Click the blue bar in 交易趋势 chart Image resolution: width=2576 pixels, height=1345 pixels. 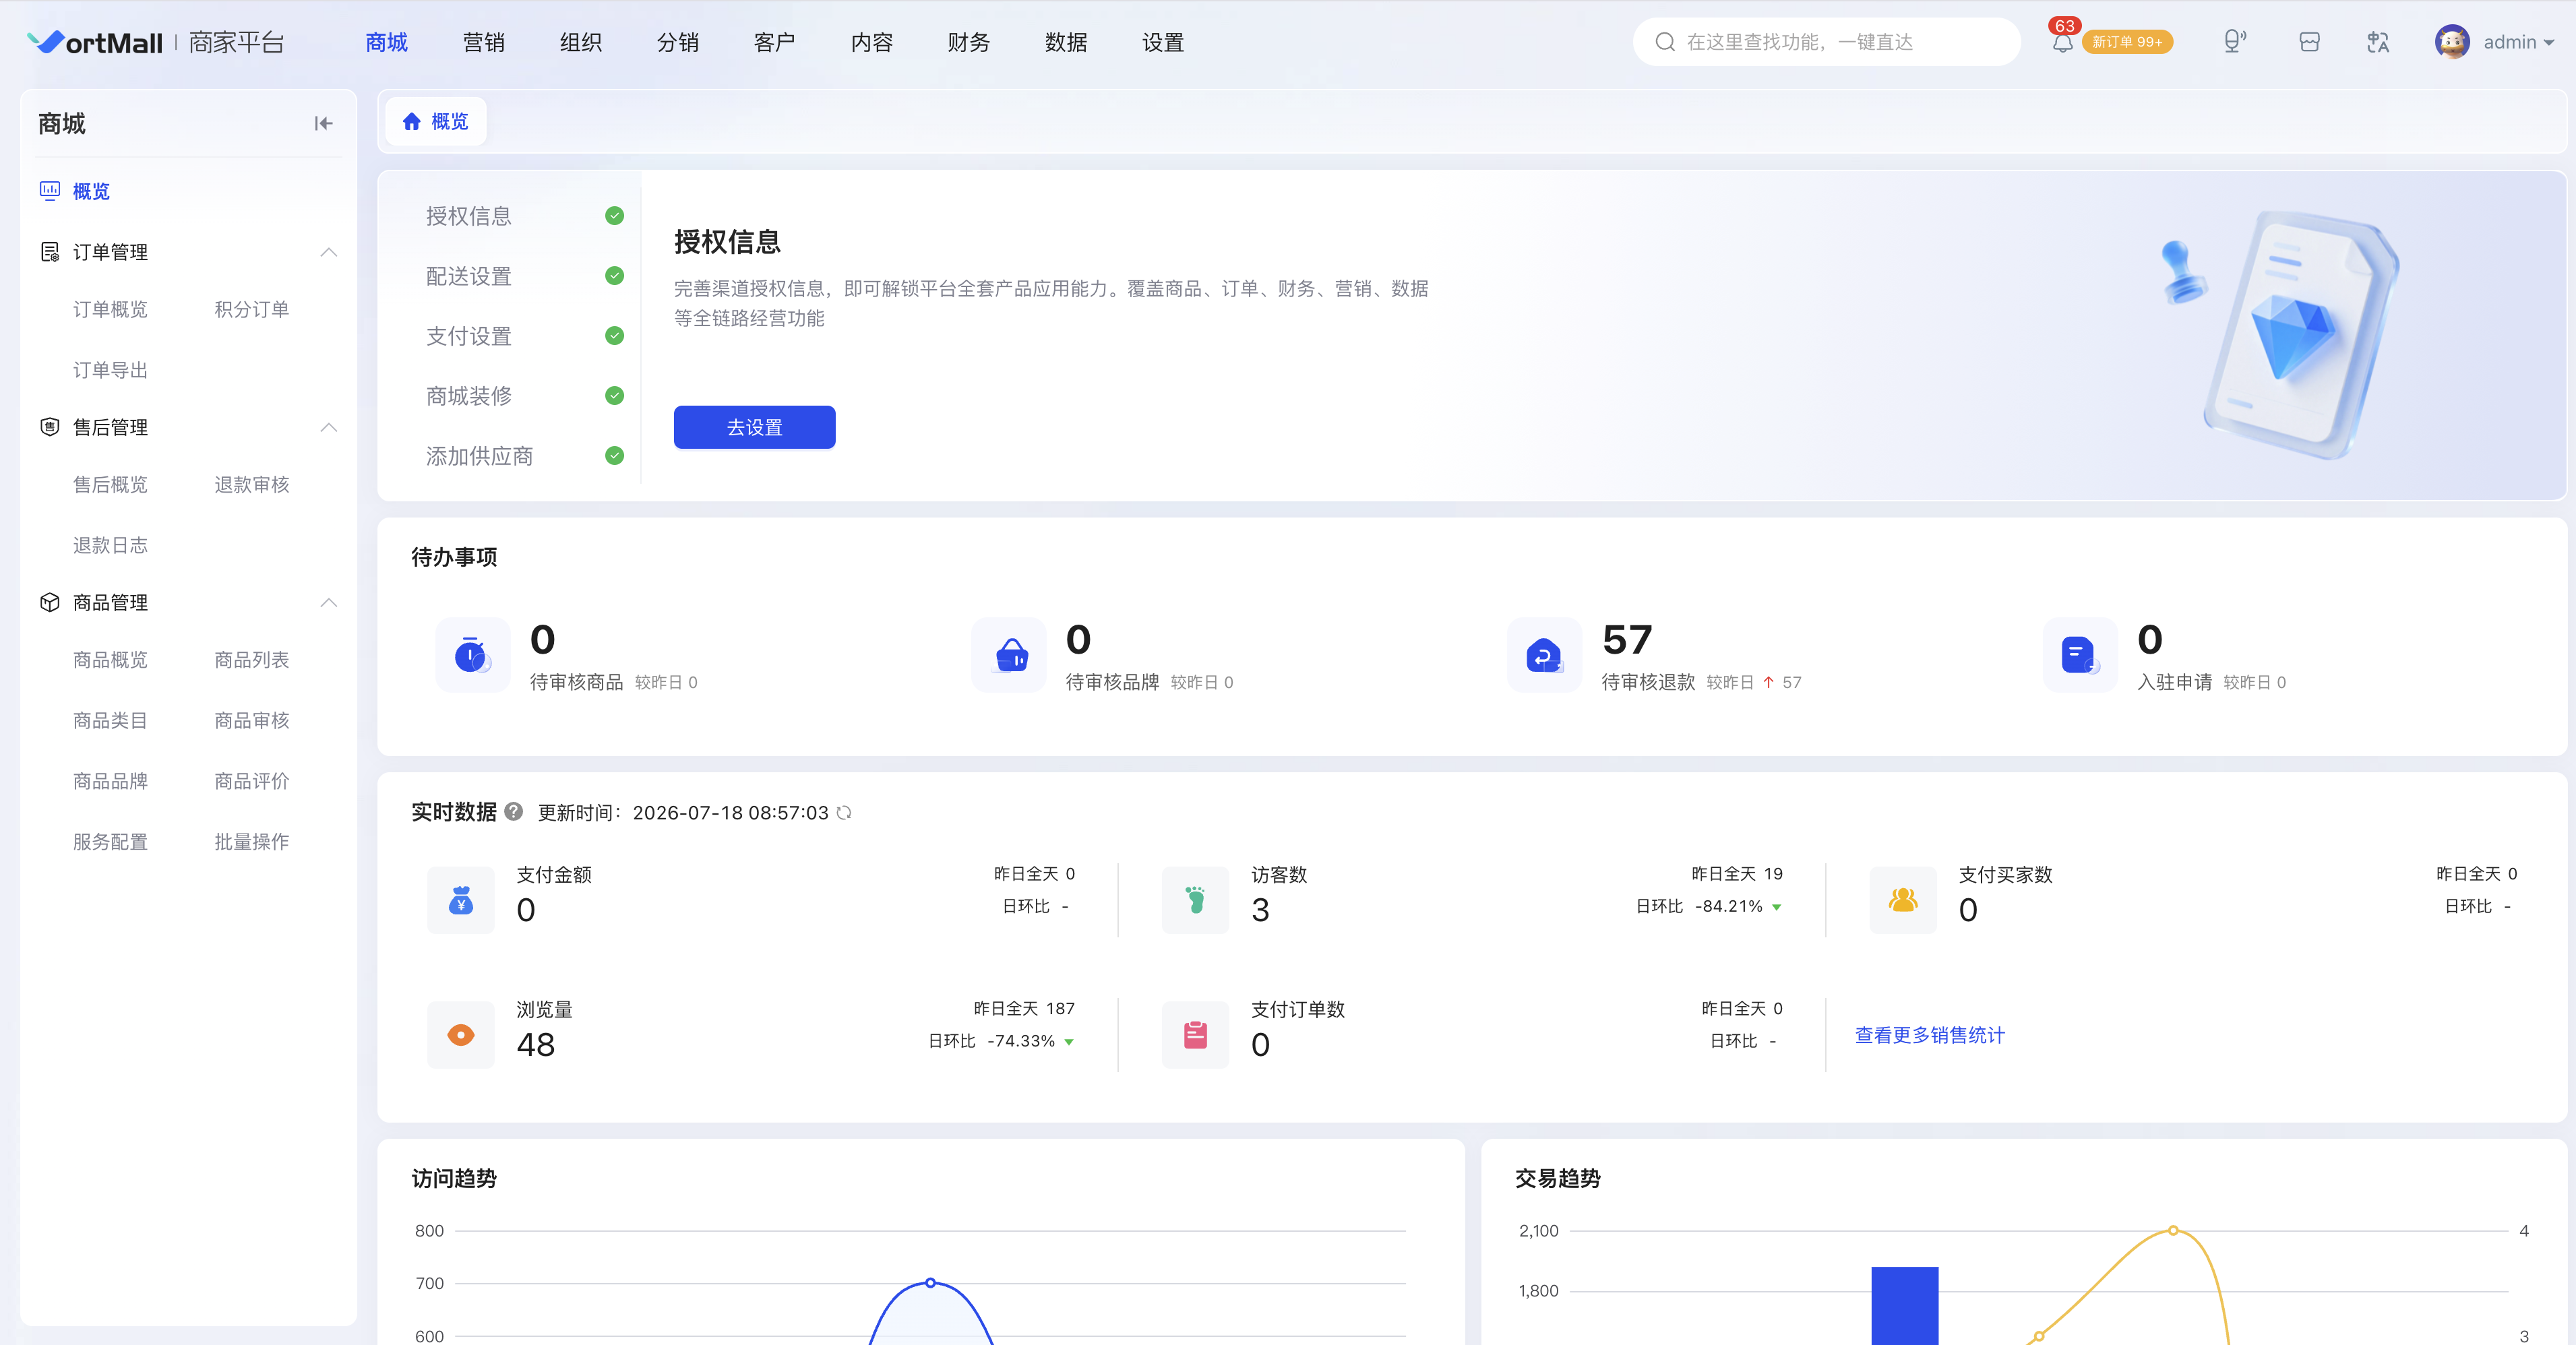1905,1306
